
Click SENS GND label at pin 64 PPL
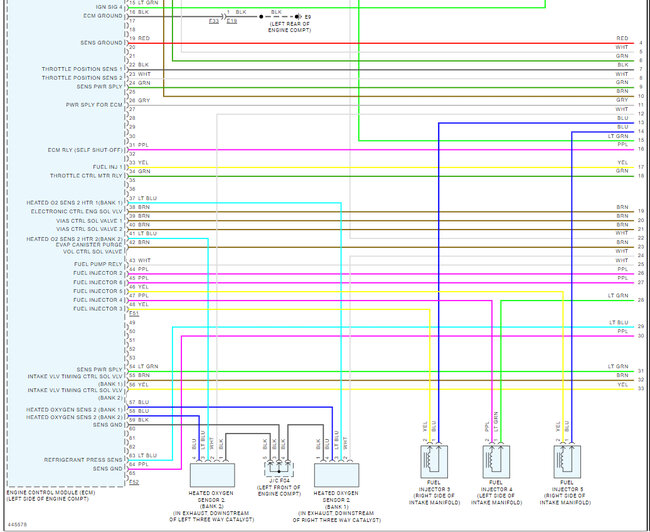pyautogui.click(x=108, y=469)
